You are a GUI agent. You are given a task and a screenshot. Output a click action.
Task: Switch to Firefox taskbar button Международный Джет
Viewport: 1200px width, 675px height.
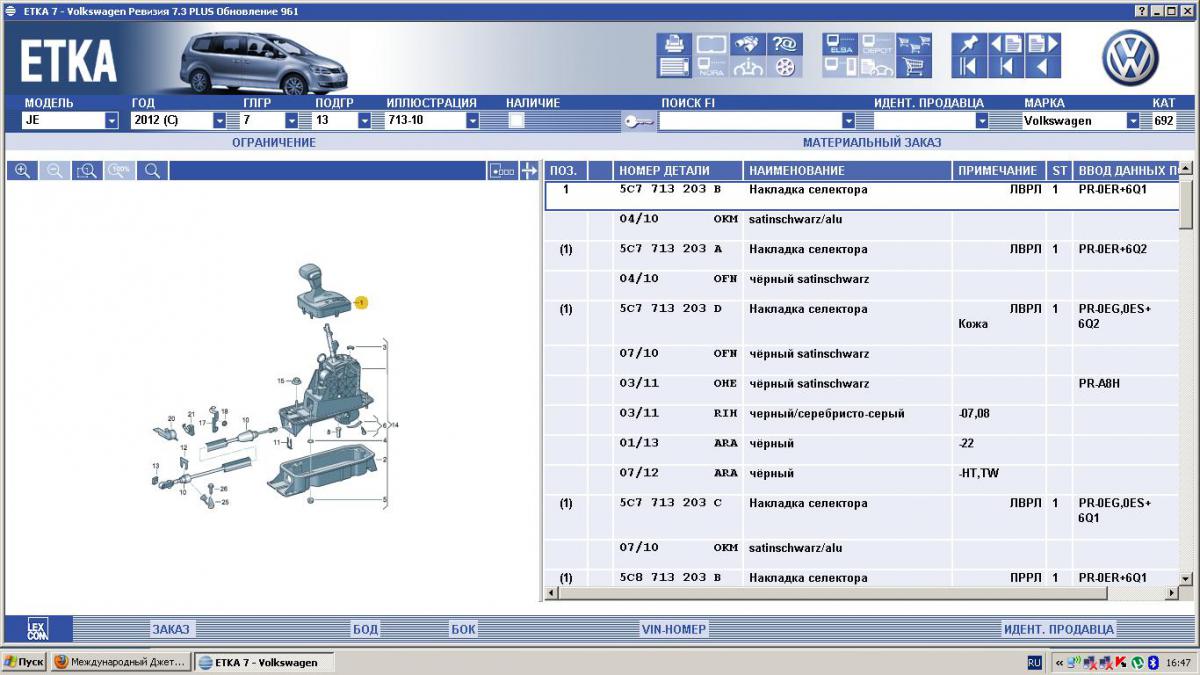click(x=119, y=662)
